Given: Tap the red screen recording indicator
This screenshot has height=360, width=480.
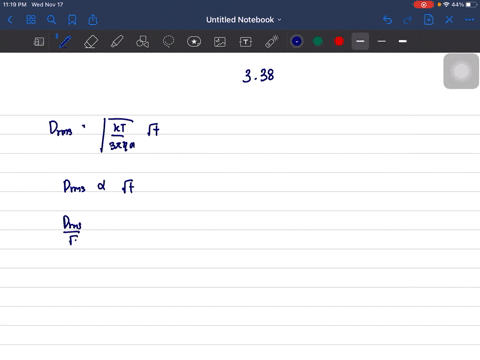Looking at the screenshot, I should point(423,5).
